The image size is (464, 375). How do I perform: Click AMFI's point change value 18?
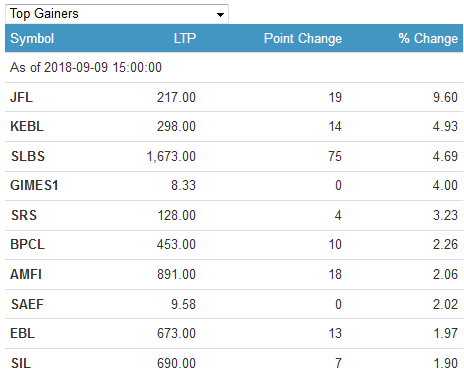(x=335, y=274)
